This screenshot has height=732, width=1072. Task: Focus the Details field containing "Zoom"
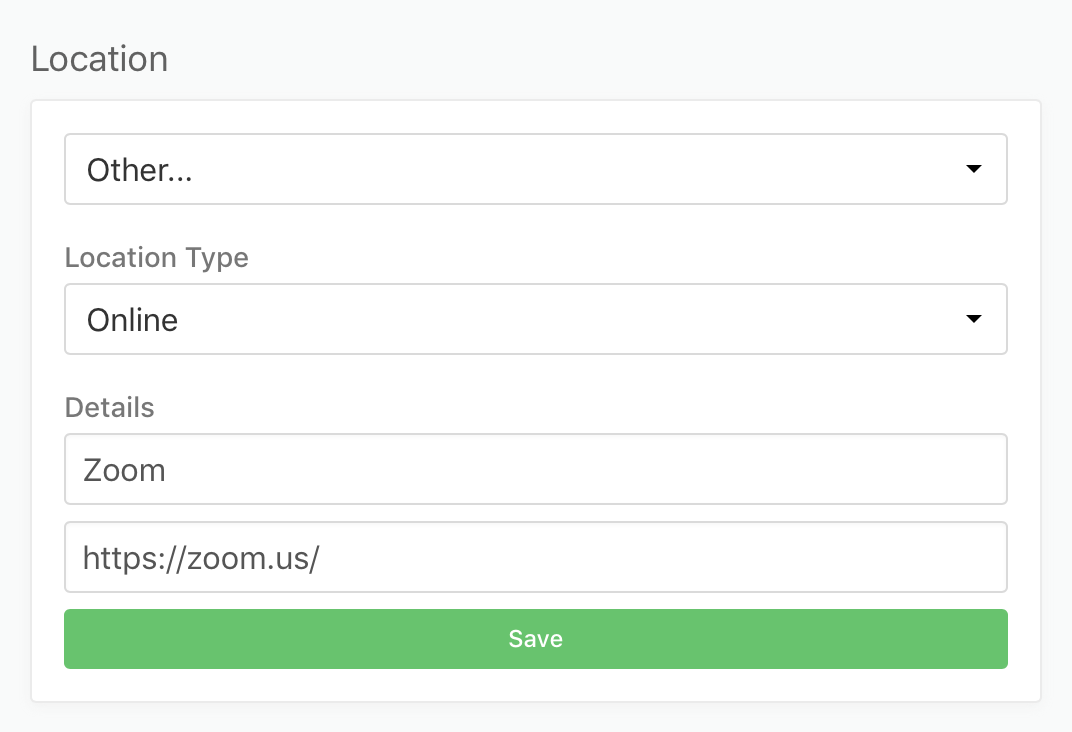(535, 469)
